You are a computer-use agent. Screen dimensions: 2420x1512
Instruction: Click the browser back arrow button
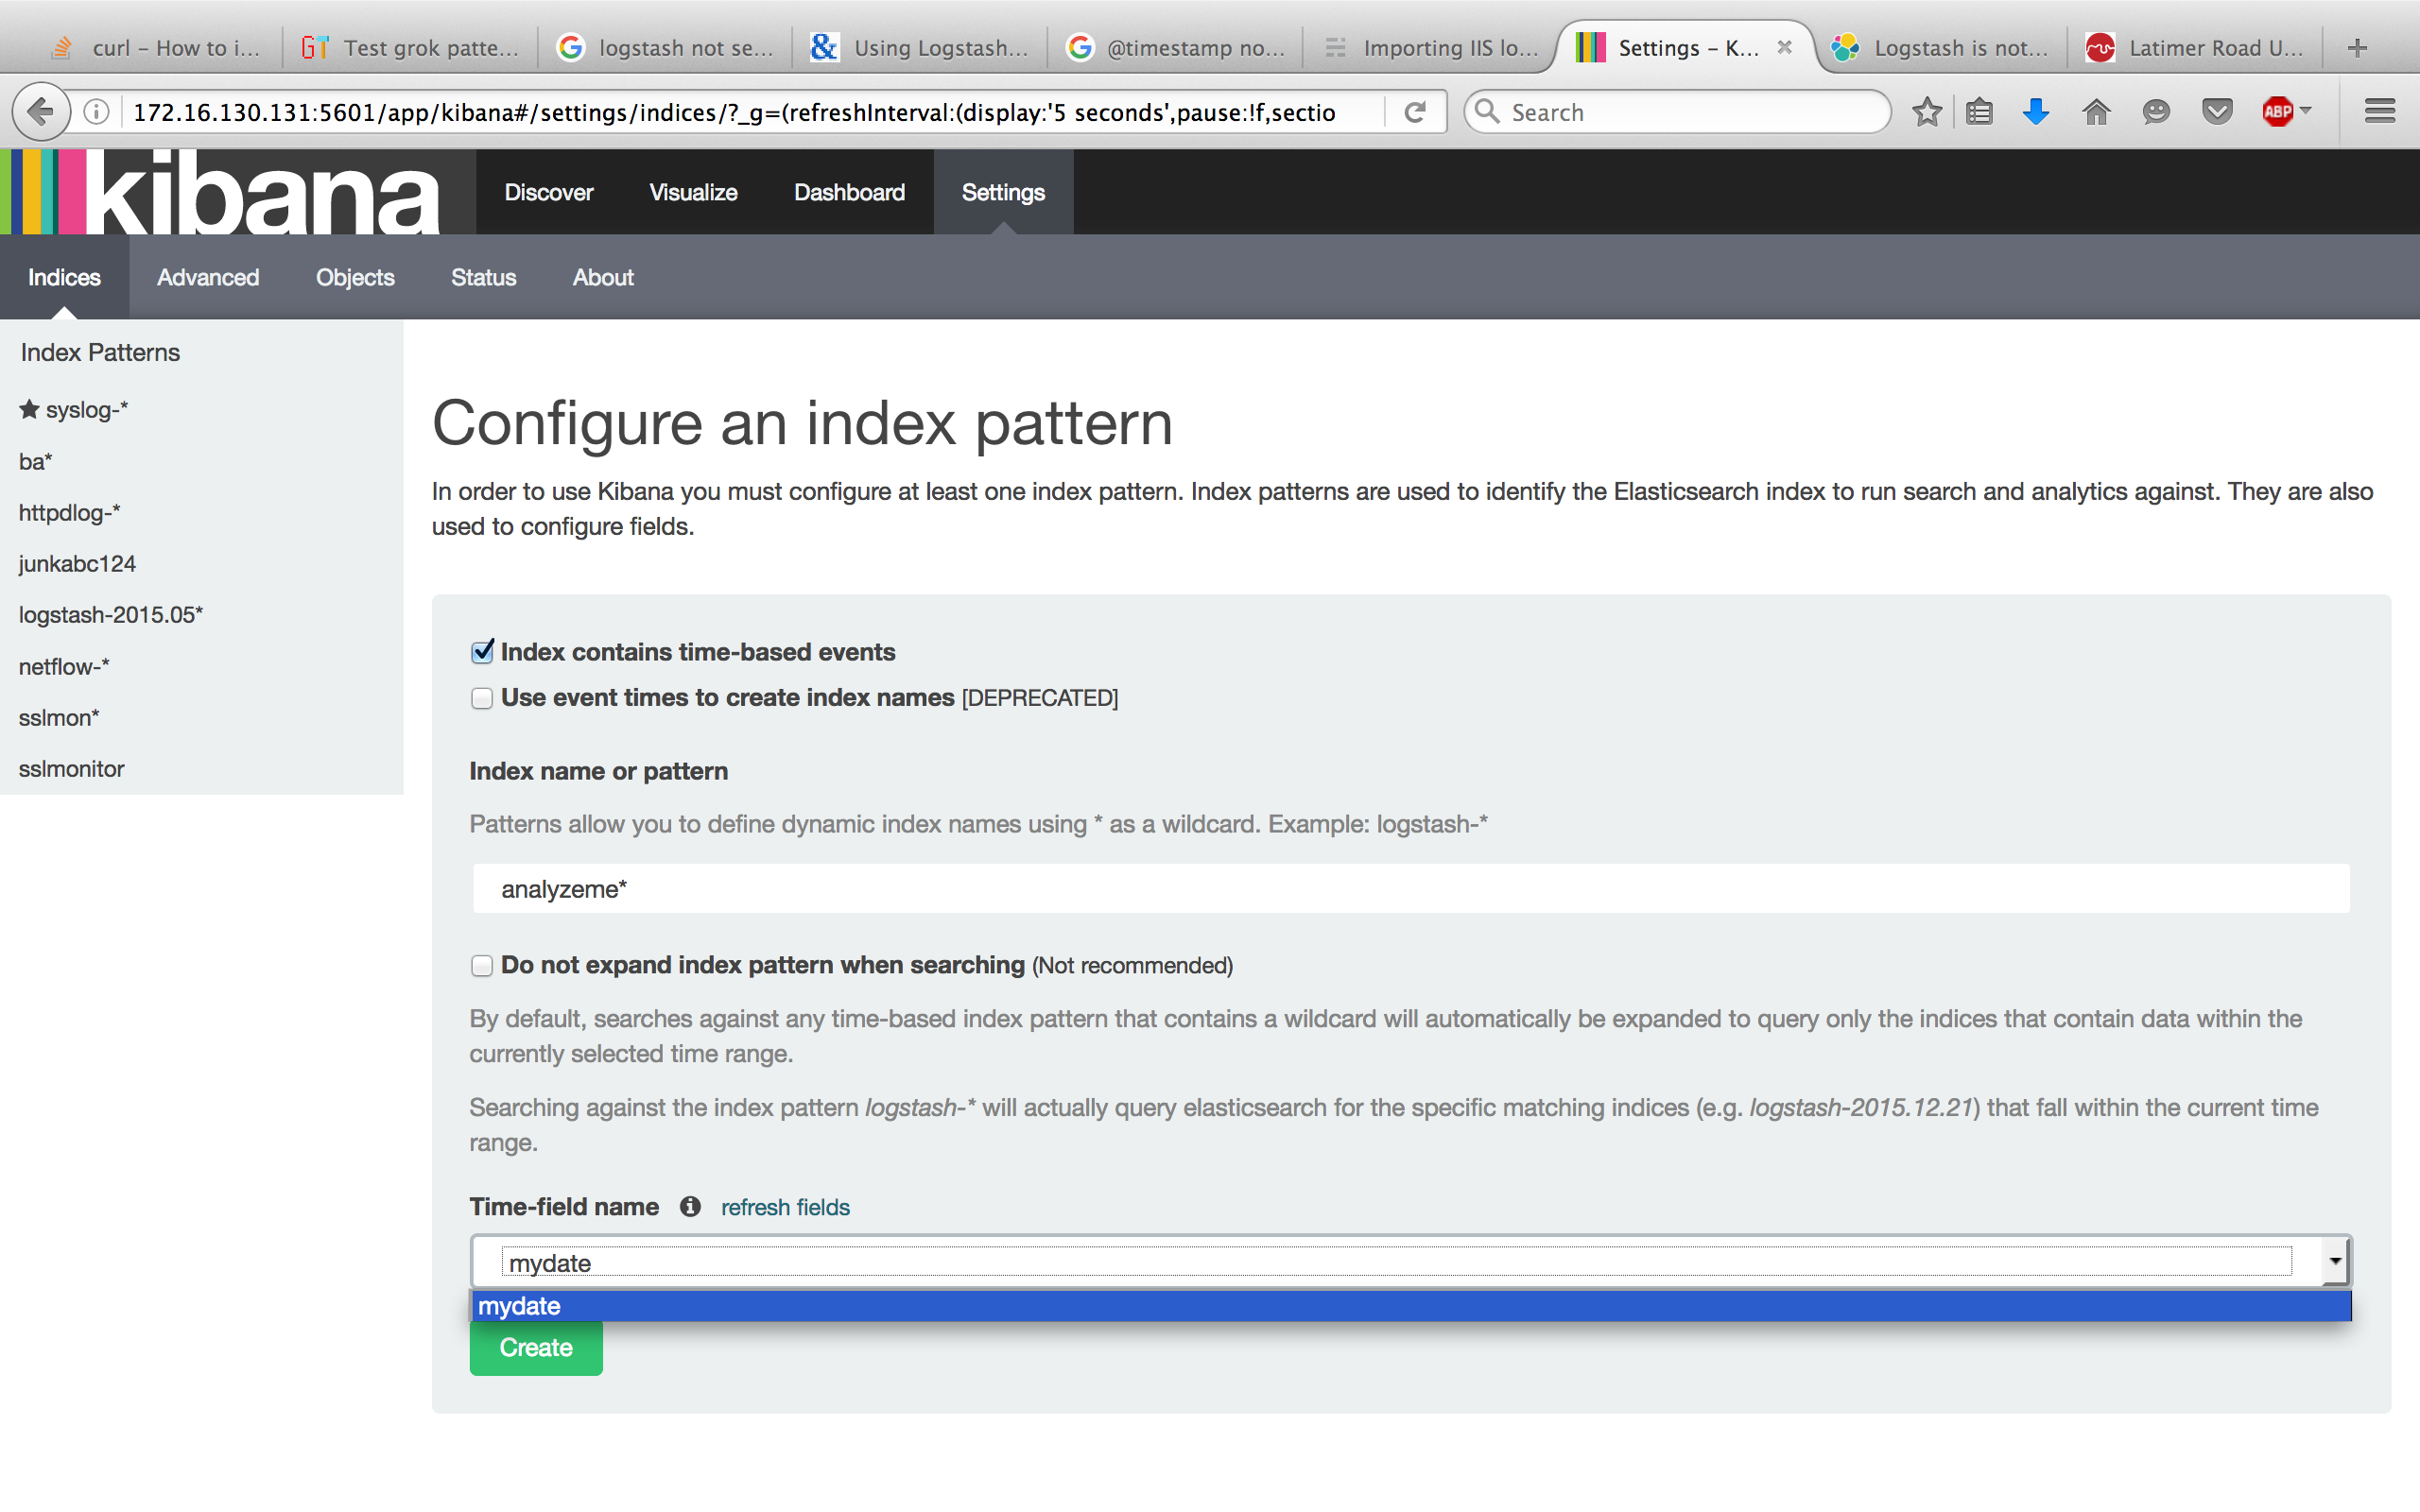pyautogui.click(x=41, y=112)
